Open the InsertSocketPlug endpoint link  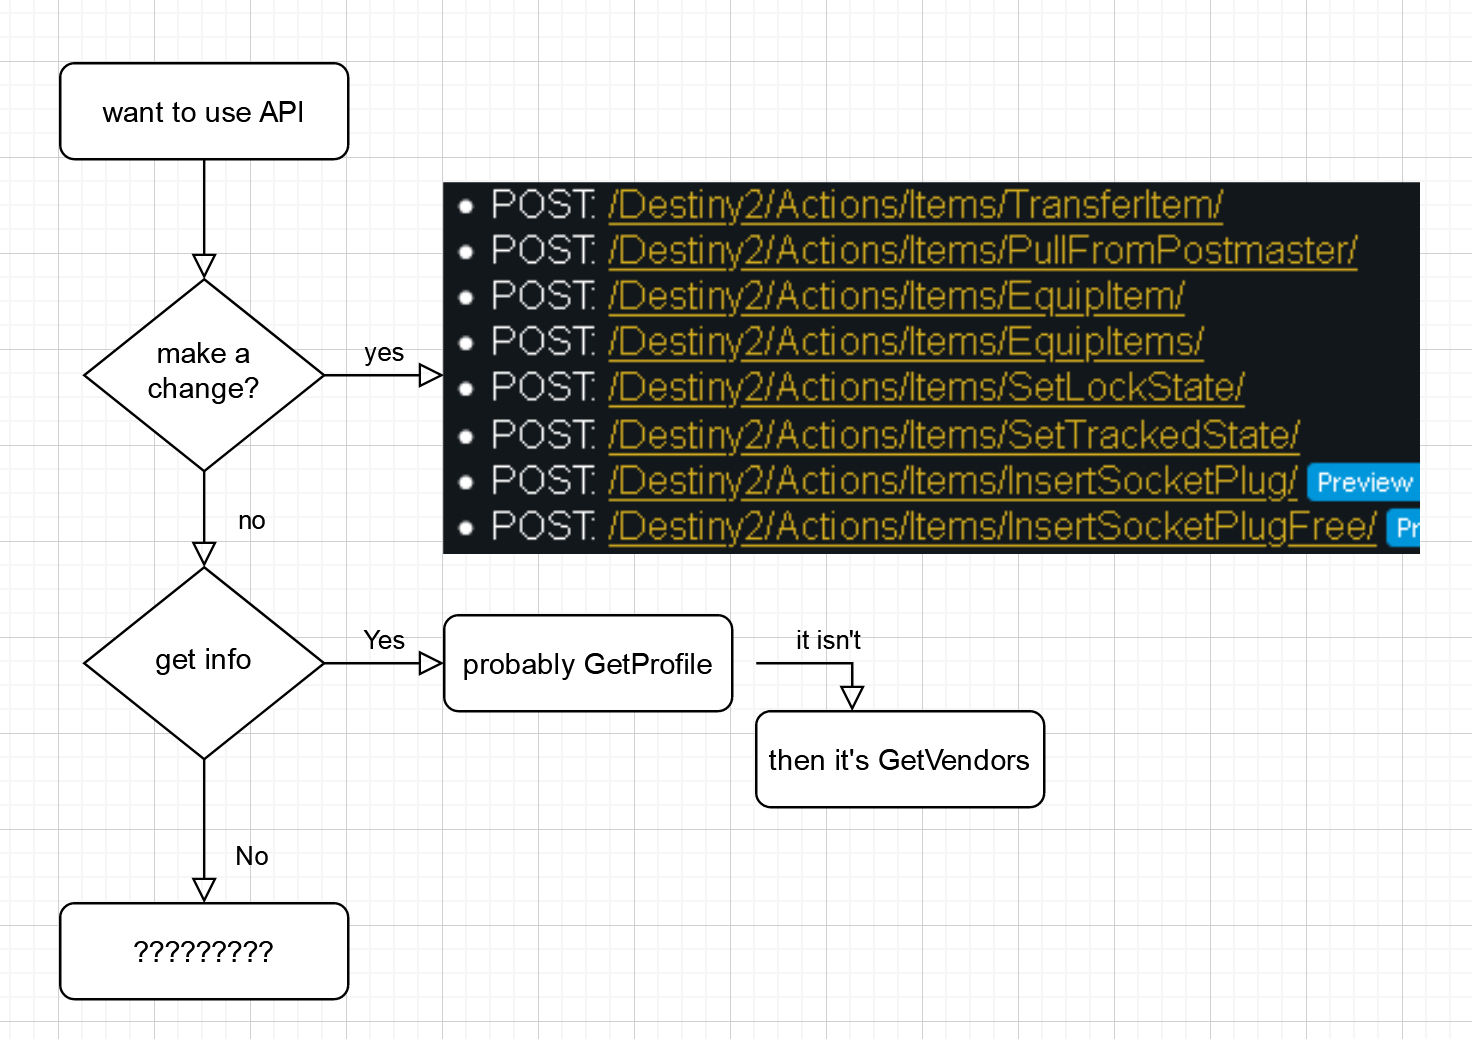click(x=949, y=480)
